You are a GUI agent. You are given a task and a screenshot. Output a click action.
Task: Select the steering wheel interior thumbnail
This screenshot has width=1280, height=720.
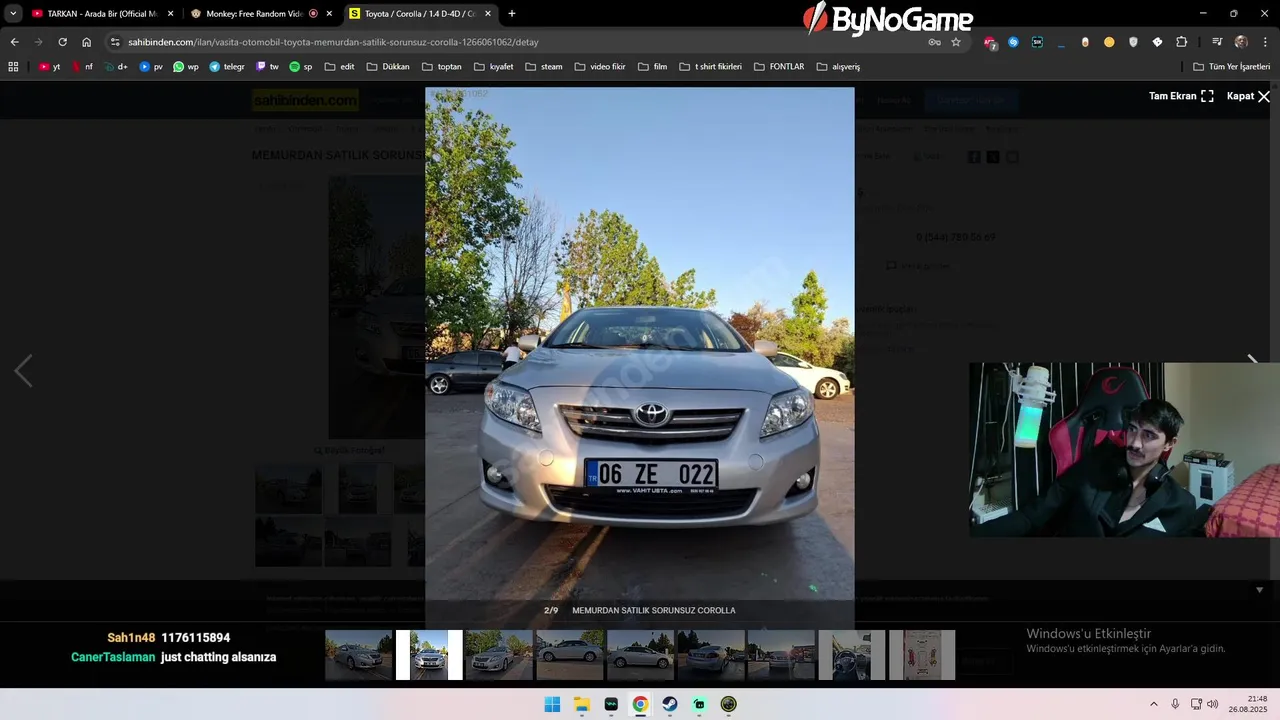tap(851, 655)
